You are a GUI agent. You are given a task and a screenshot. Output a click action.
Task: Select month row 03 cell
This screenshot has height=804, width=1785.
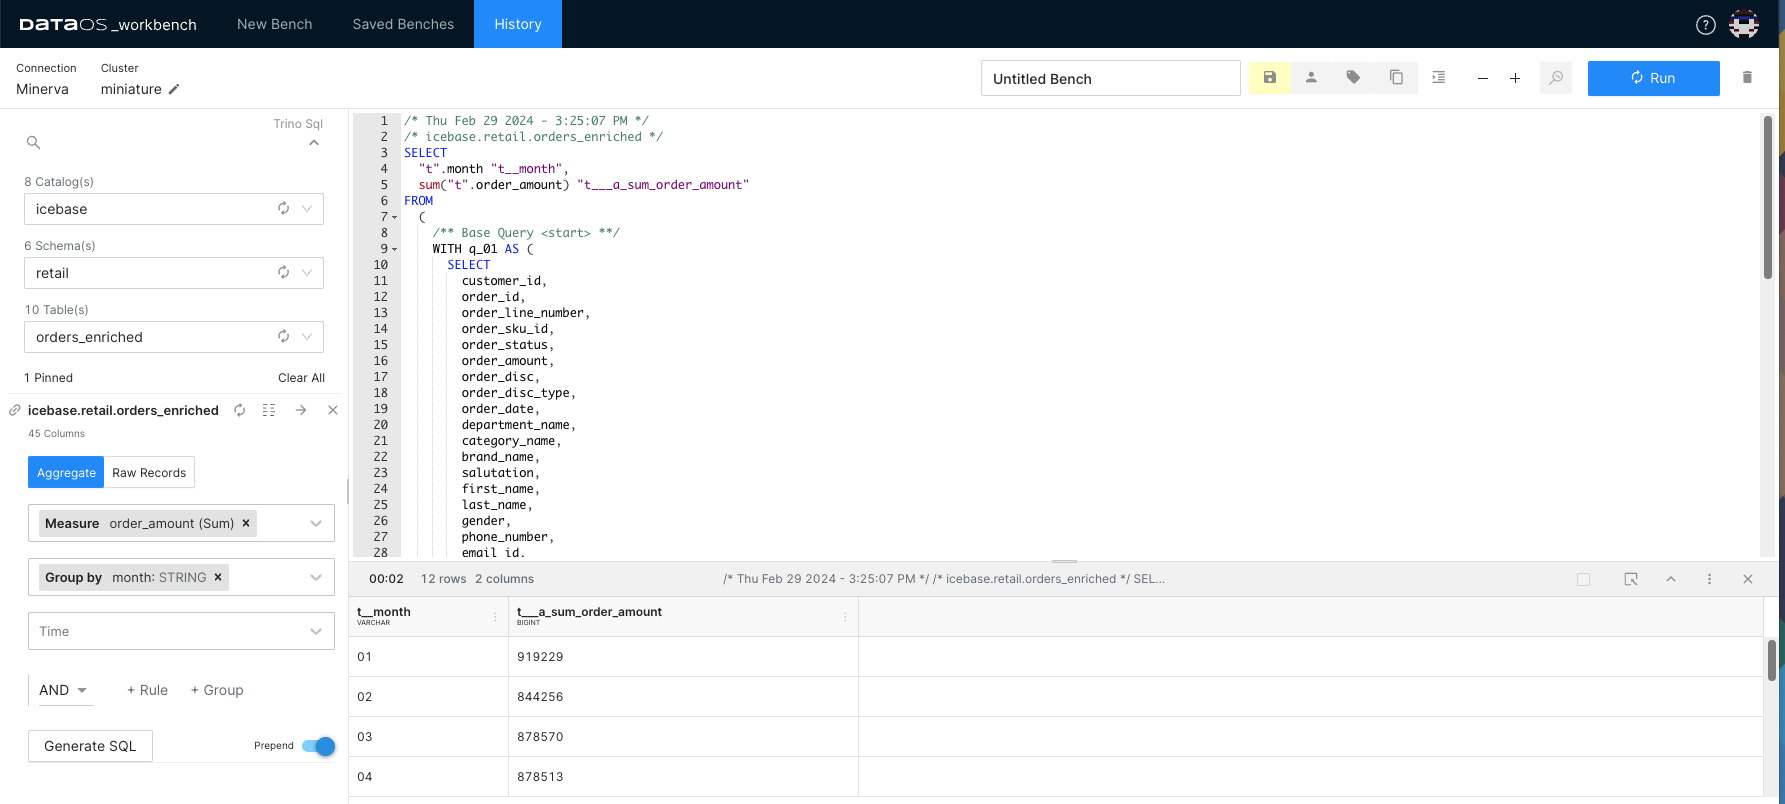[428, 737]
